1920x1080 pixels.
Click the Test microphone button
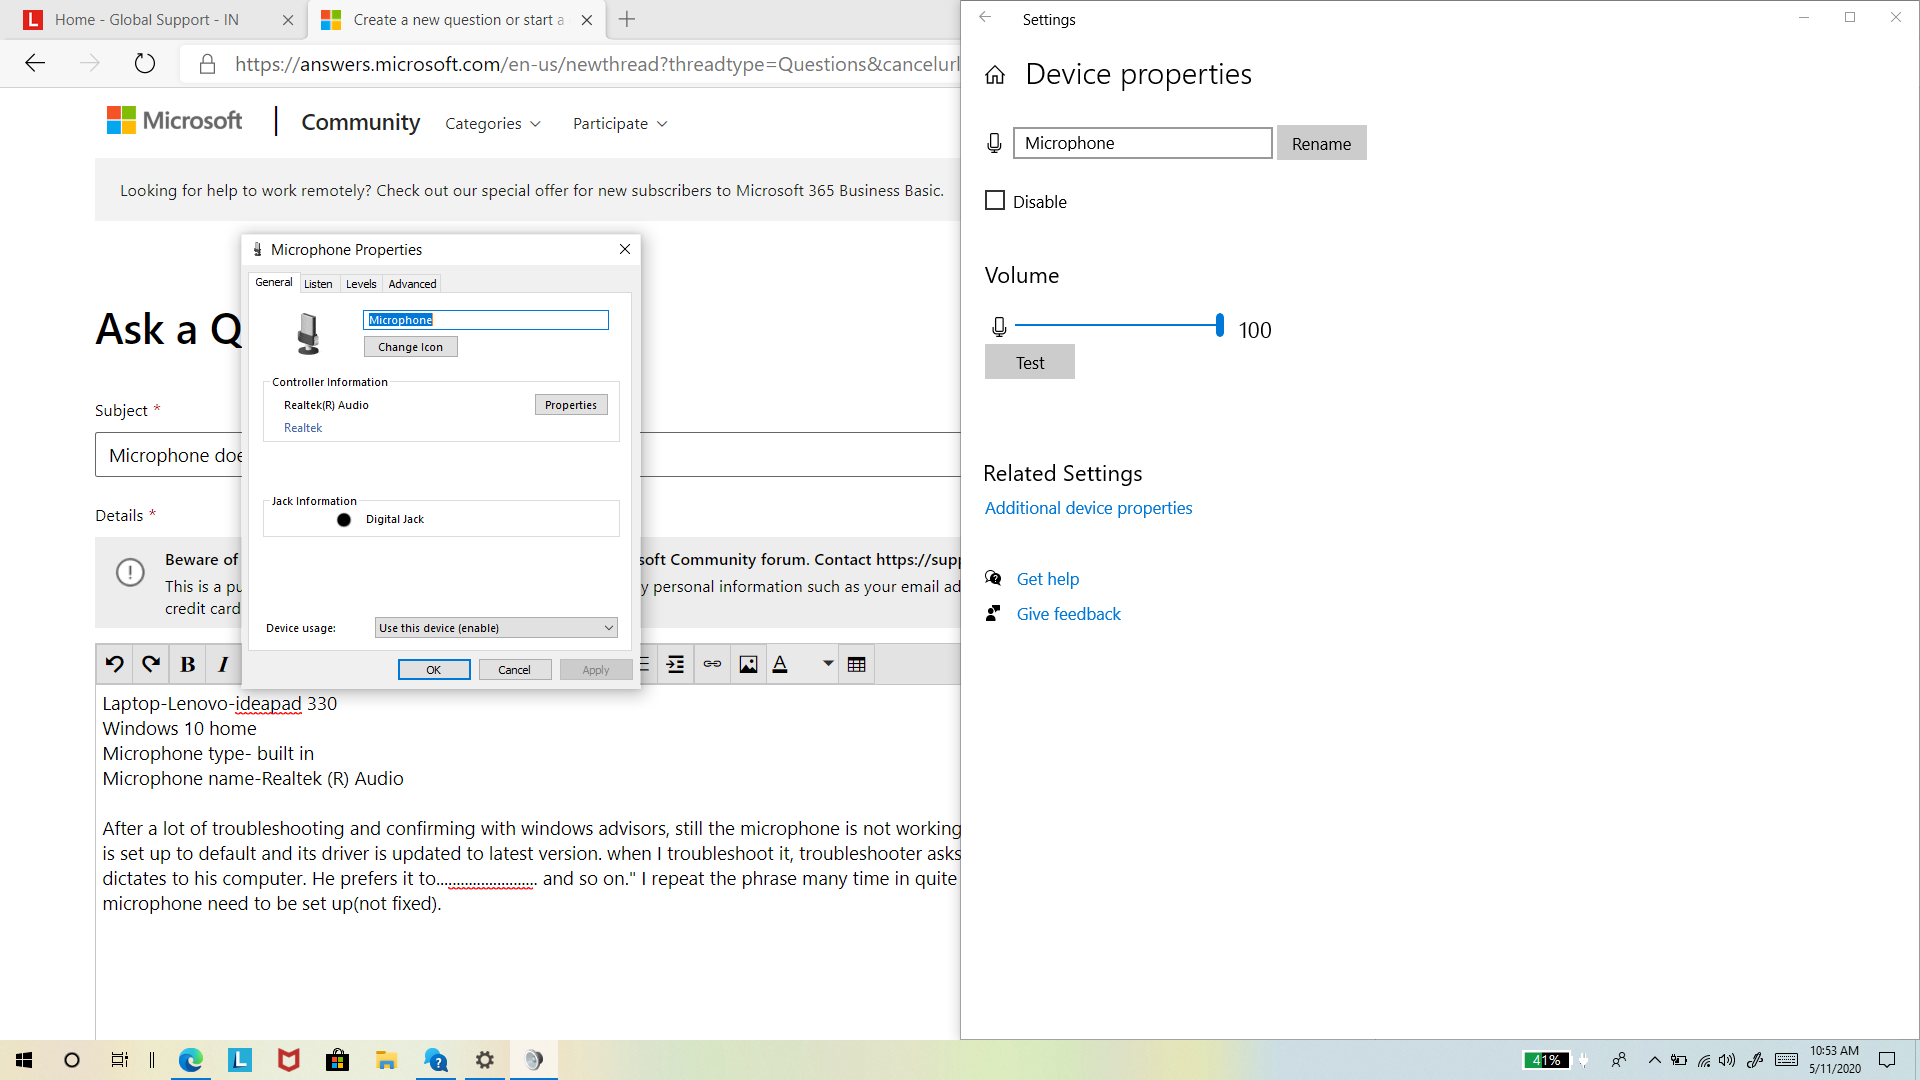tap(1030, 362)
